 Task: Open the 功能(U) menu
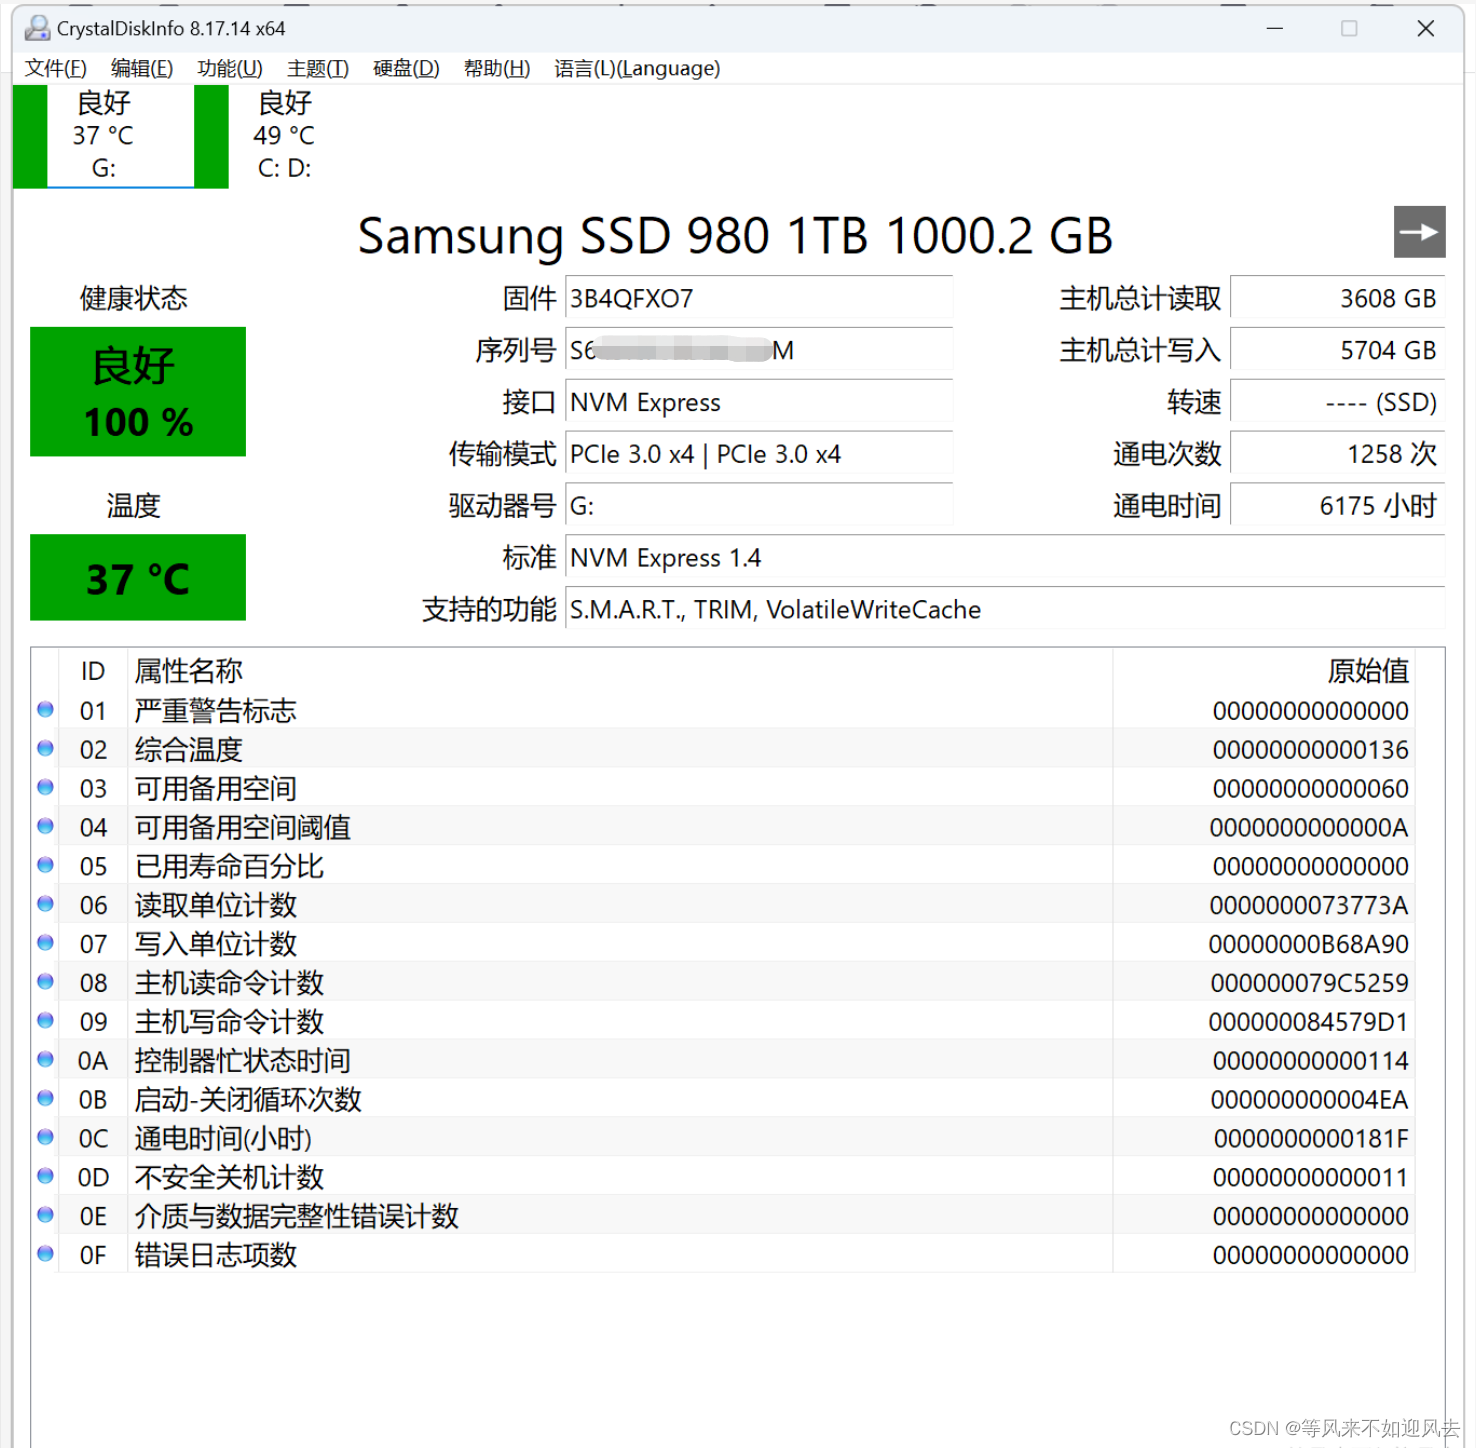pos(230,68)
